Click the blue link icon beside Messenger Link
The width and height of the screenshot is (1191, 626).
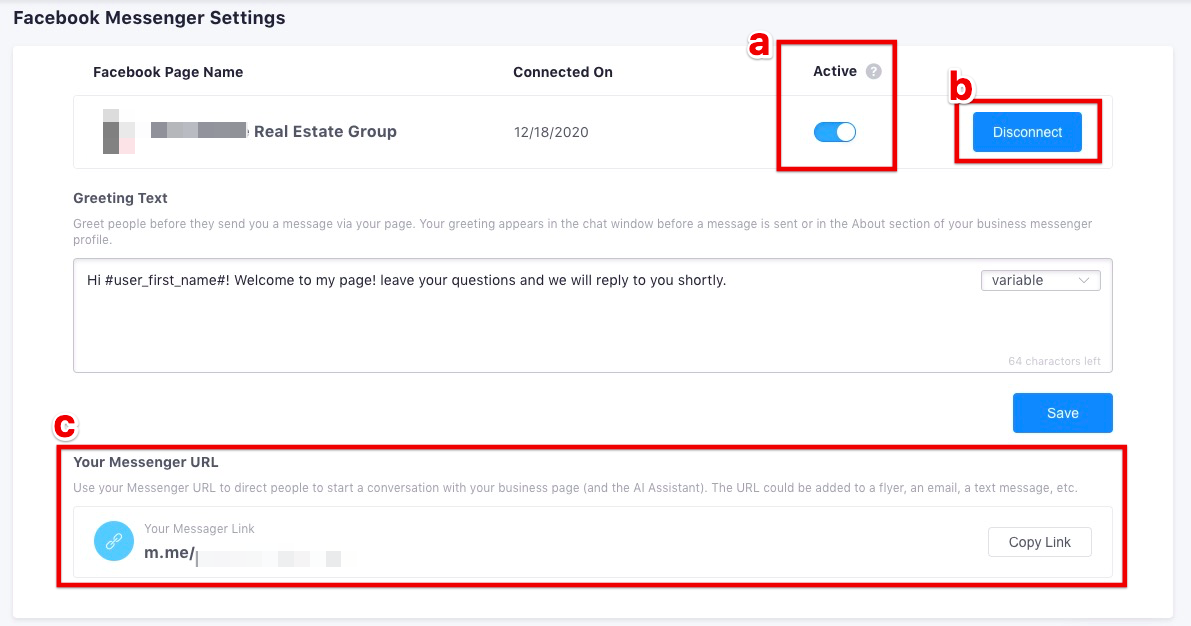[114, 541]
